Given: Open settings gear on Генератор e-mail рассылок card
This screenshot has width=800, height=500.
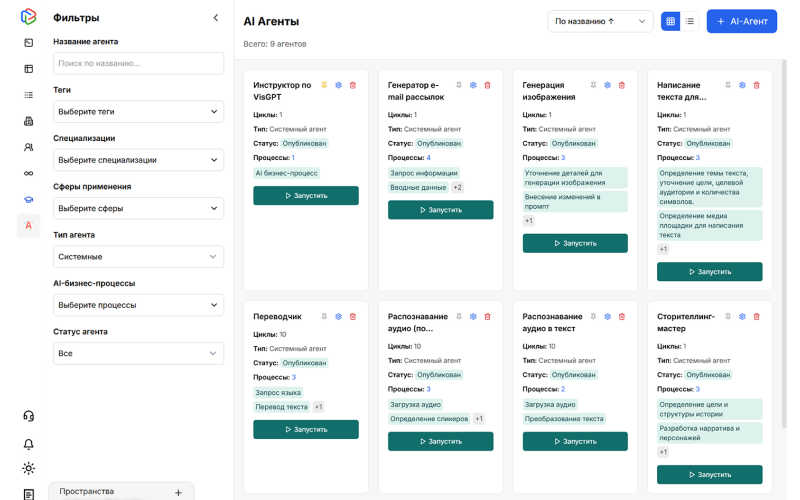Looking at the screenshot, I should click(x=473, y=85).
